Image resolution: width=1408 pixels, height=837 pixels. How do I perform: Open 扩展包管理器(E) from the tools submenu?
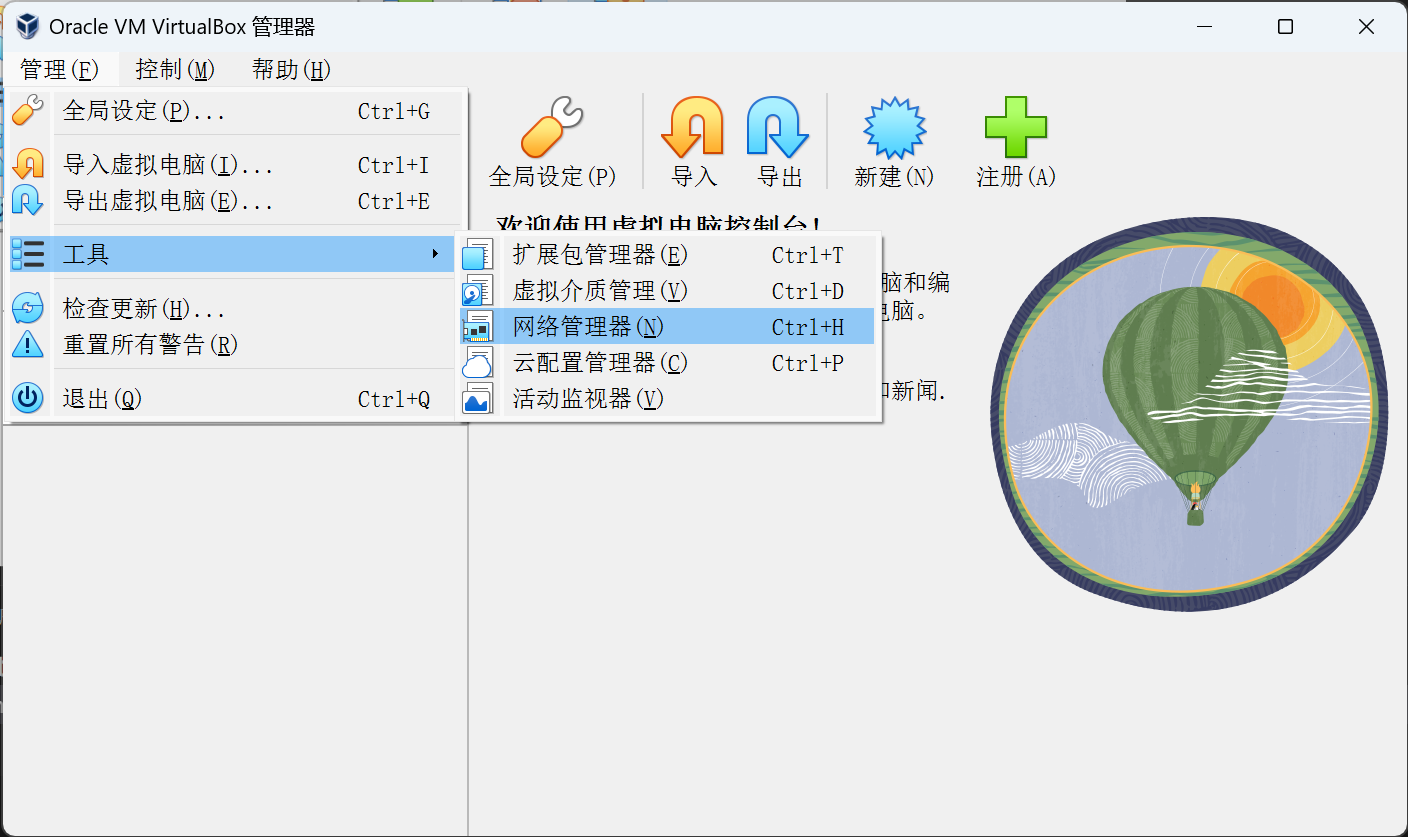pos(667,255)
